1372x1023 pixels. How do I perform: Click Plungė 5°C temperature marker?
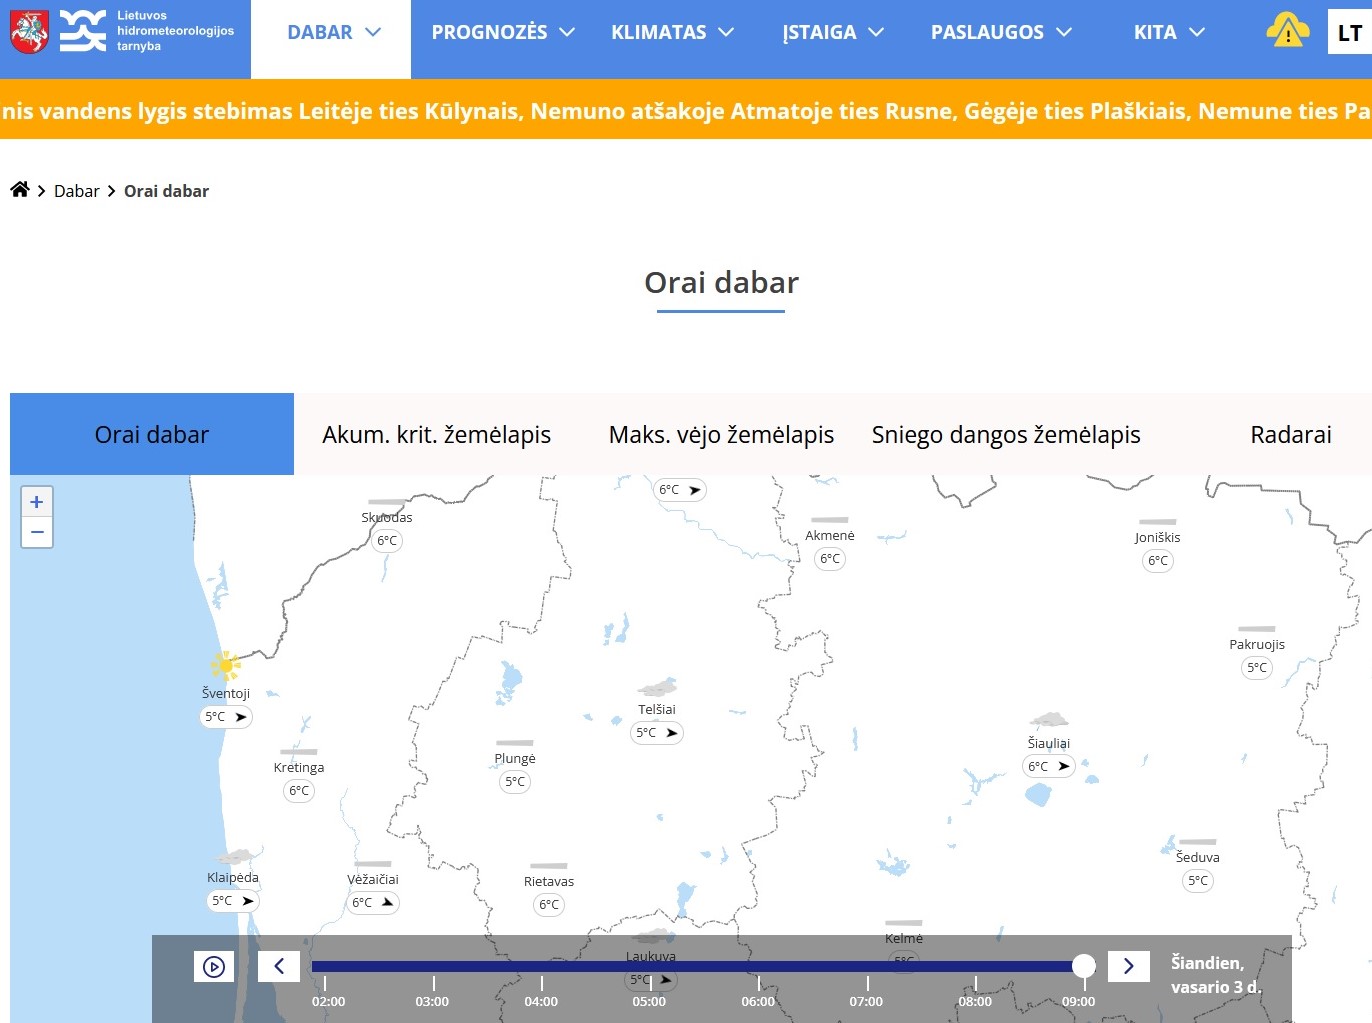(x=515, y=782)
